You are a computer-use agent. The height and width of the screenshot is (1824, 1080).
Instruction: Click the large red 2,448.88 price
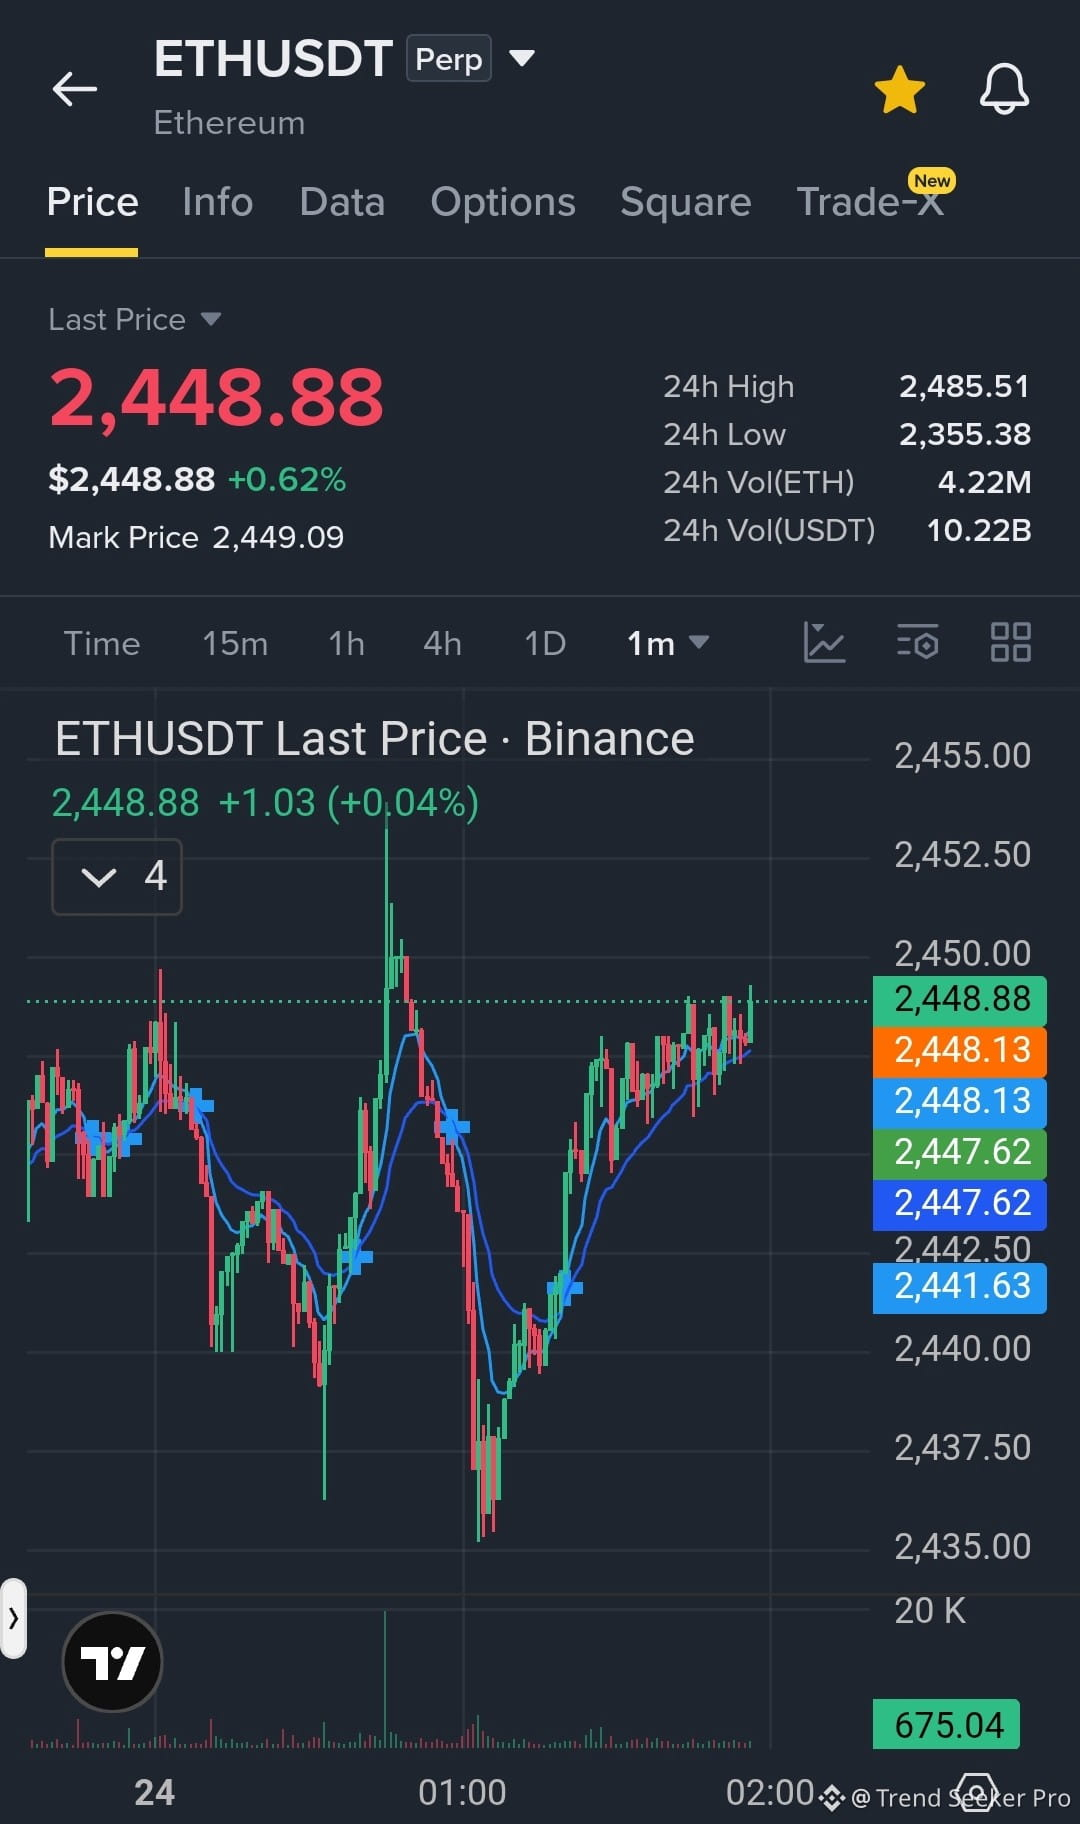coord(216,398)
